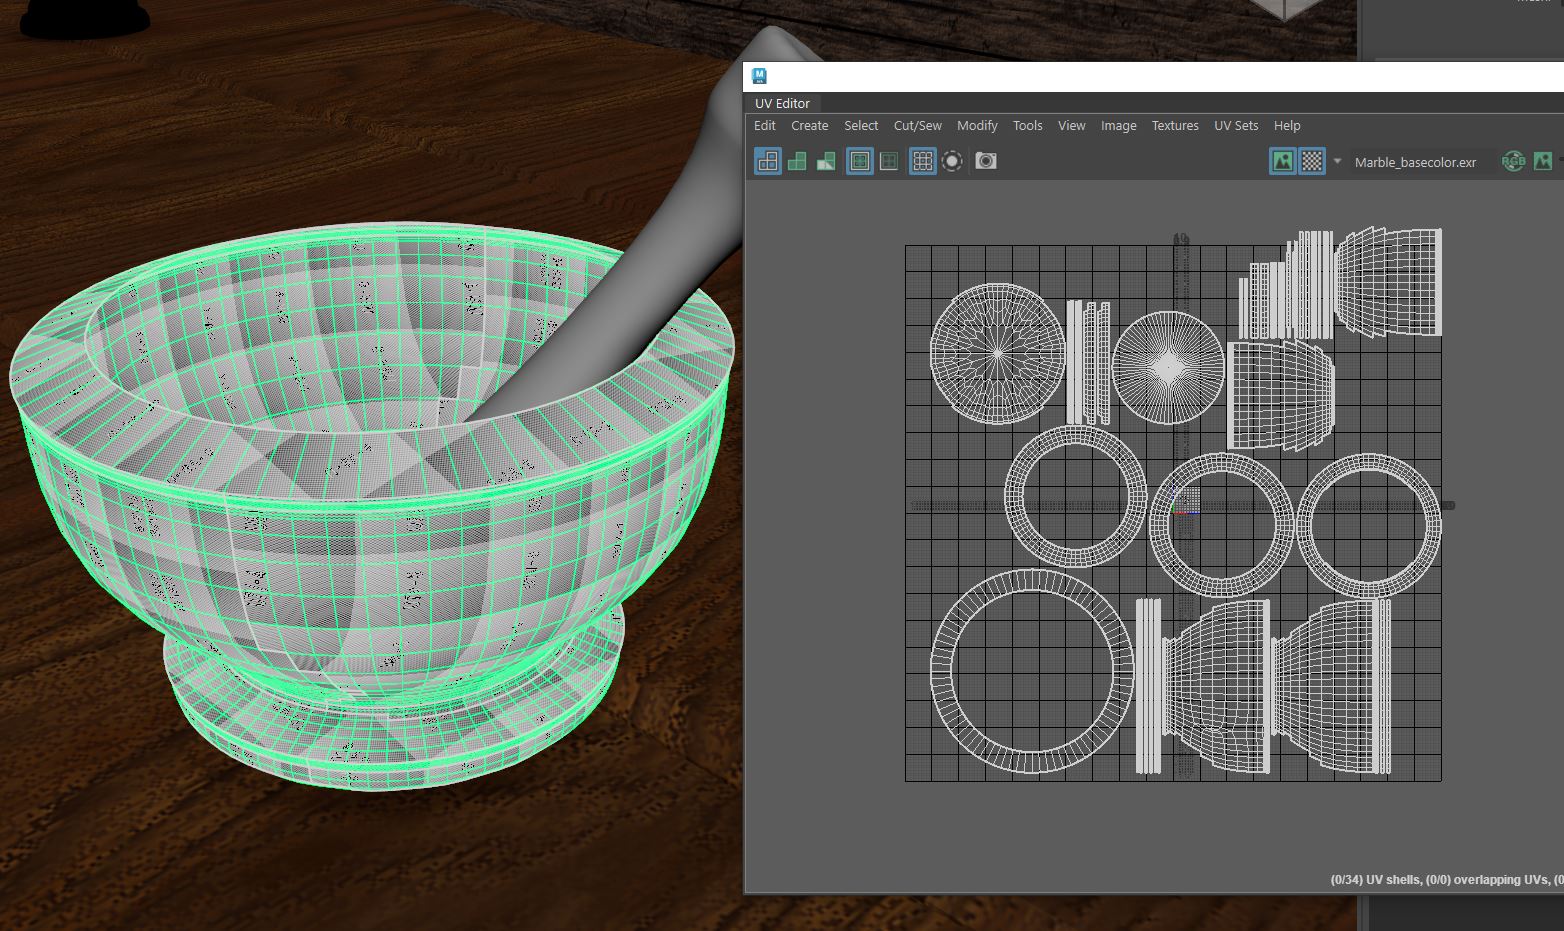Click the RGB channels display icon
The height and width of the screenshot is (931, 1564).
1513,161
